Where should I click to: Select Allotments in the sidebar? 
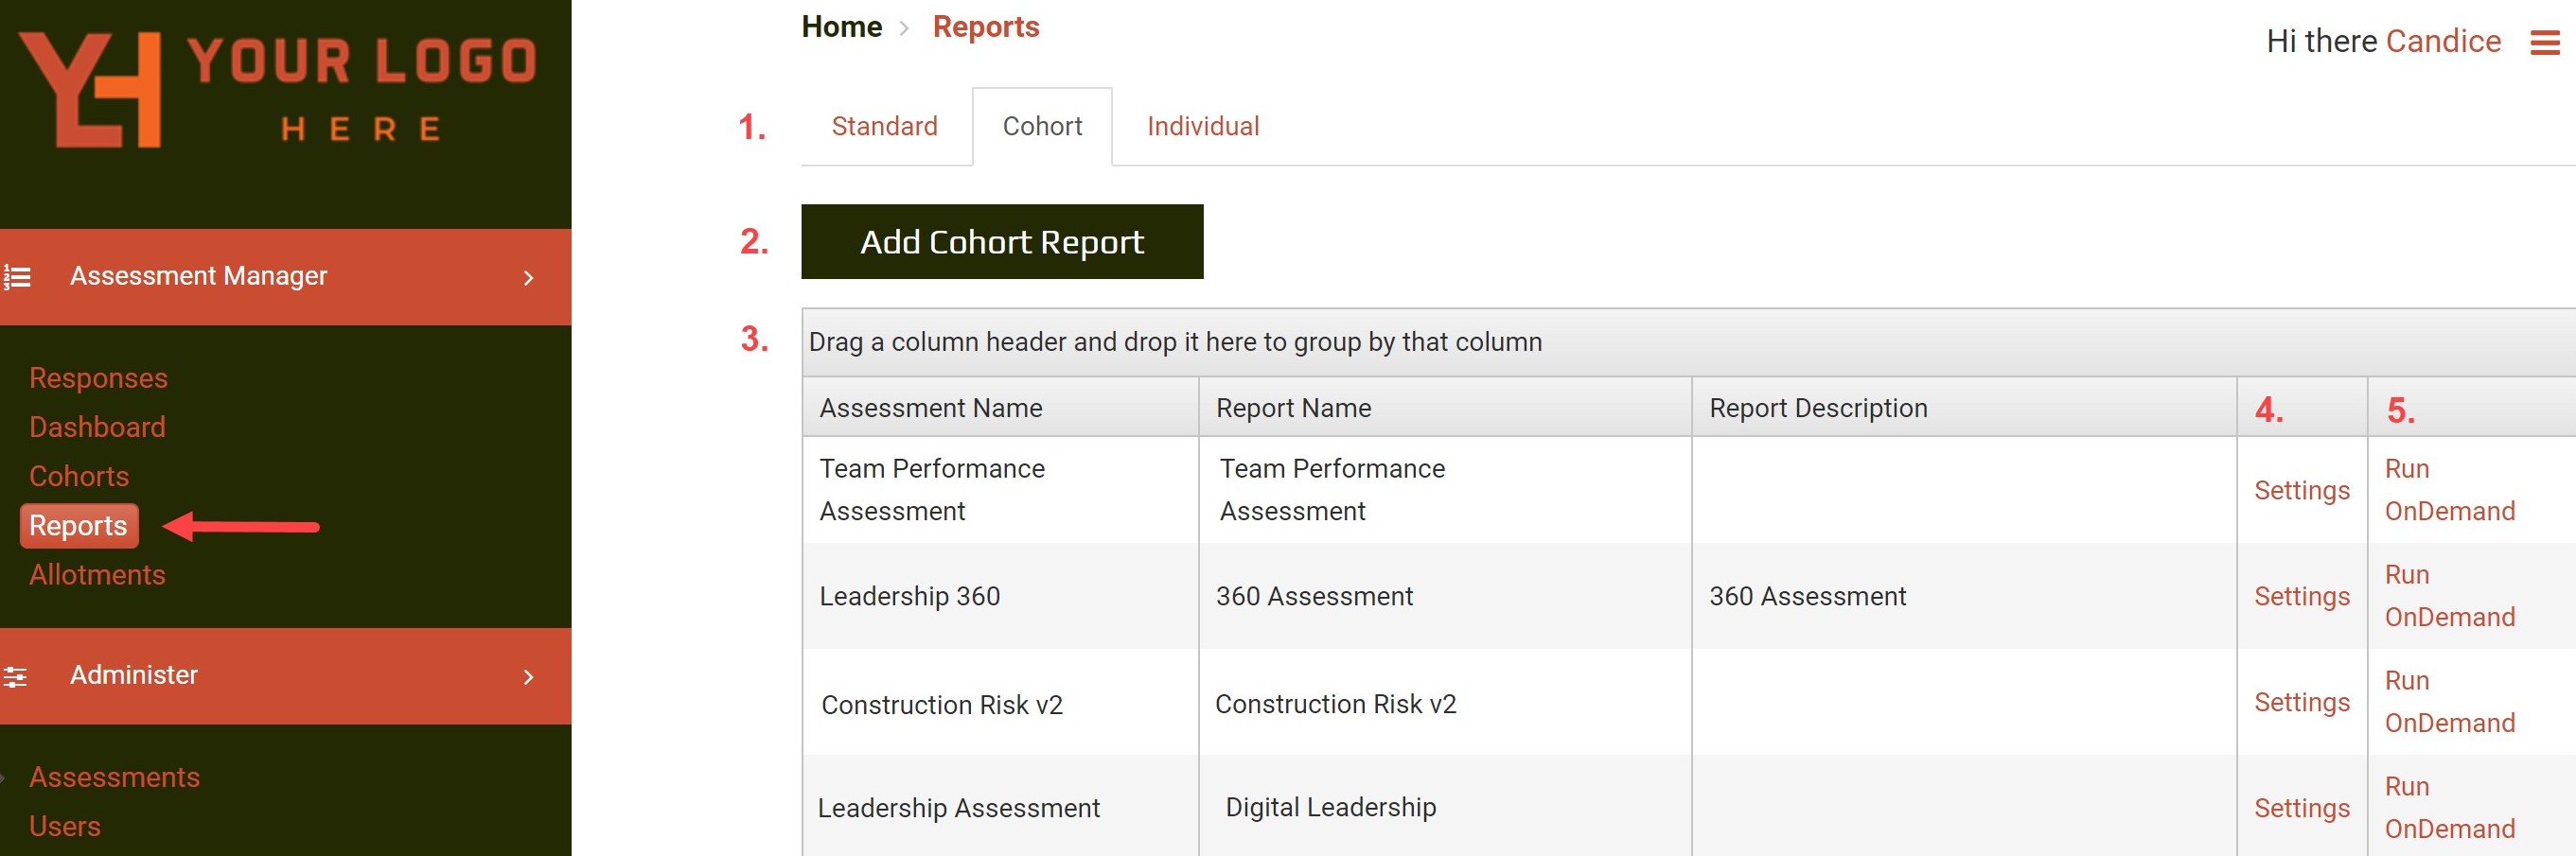click(x=97, y=574)
